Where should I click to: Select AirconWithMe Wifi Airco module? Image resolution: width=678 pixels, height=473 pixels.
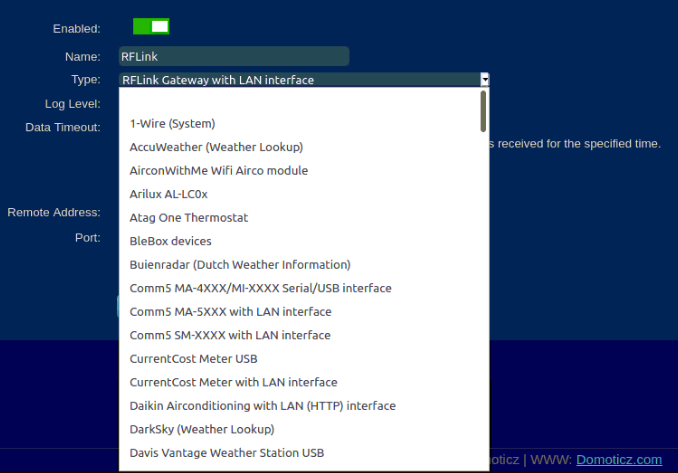coord(304,170)
